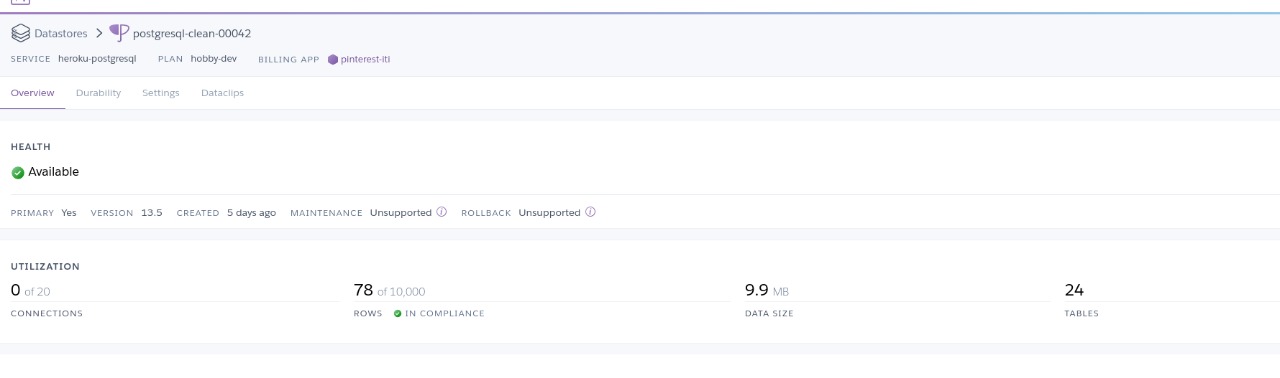Click the breadcrumb chevron after Datastores

tap(99, 33)
